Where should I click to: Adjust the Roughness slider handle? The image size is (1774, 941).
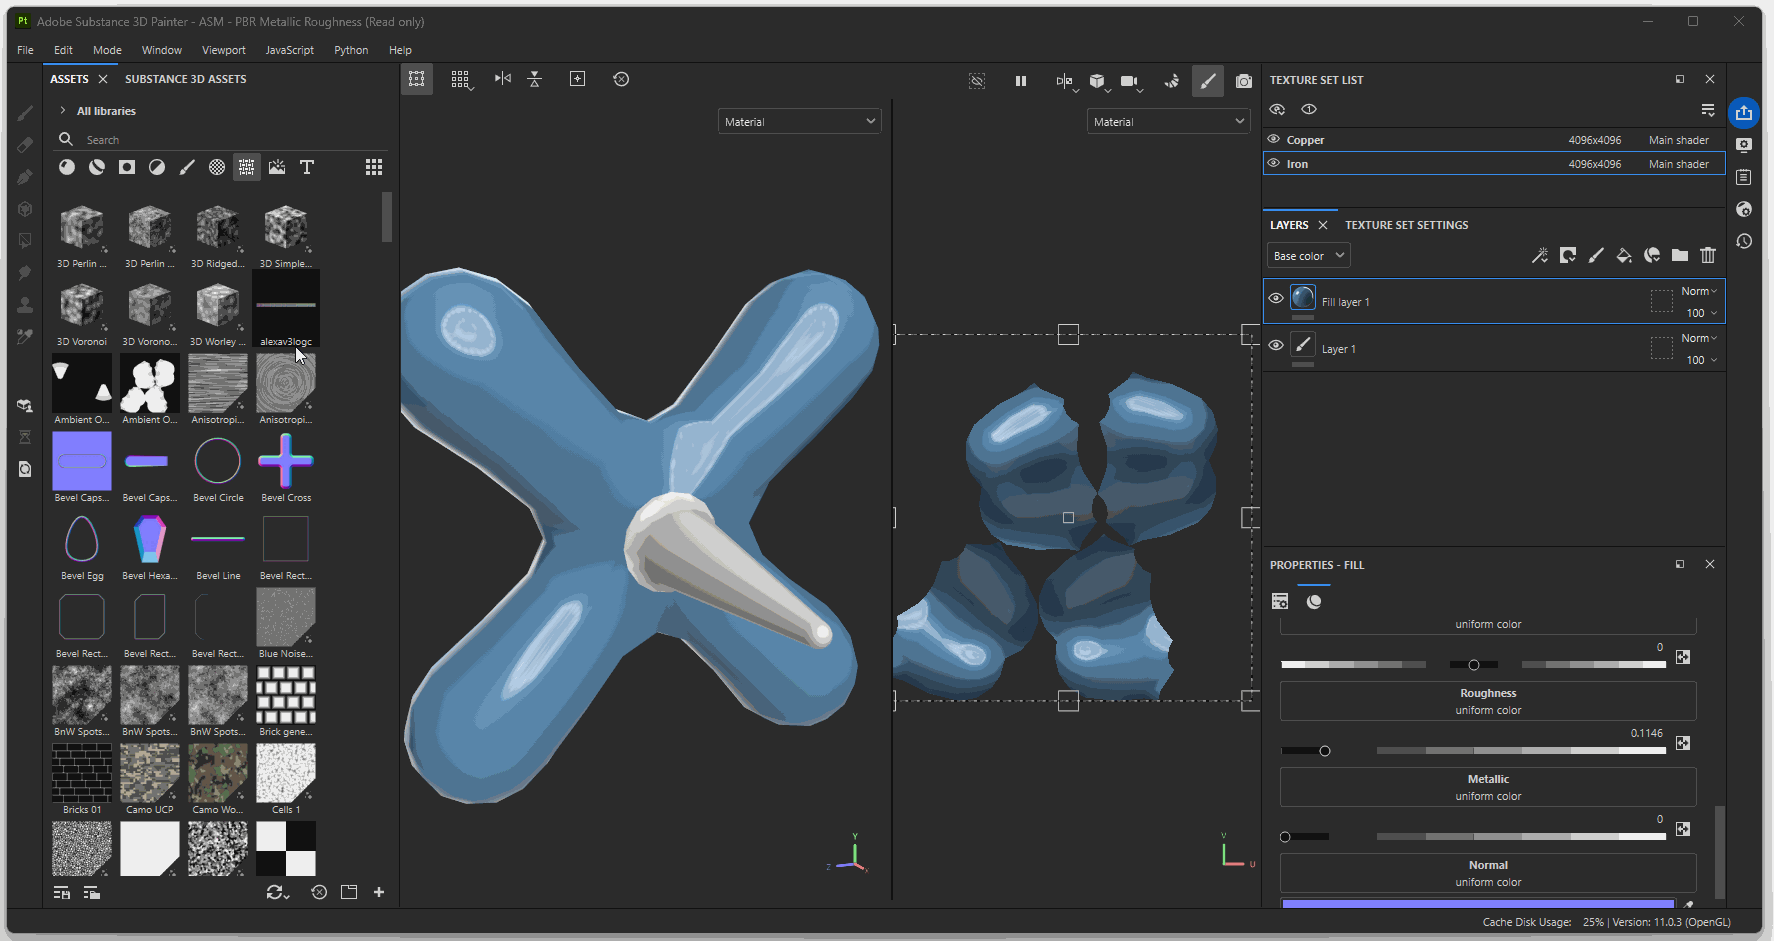pyautogui.click(x=1325, y=751)
